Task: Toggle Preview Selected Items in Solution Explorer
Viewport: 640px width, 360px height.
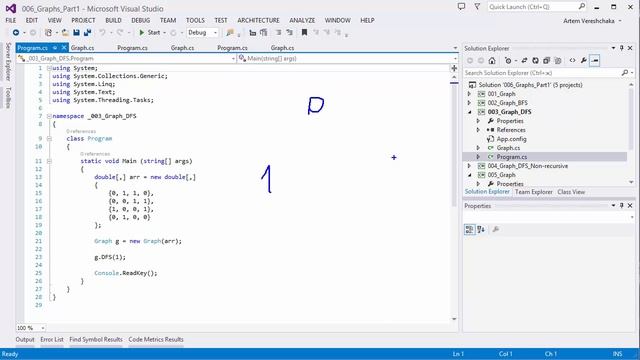Action: (x=595, y=60)
